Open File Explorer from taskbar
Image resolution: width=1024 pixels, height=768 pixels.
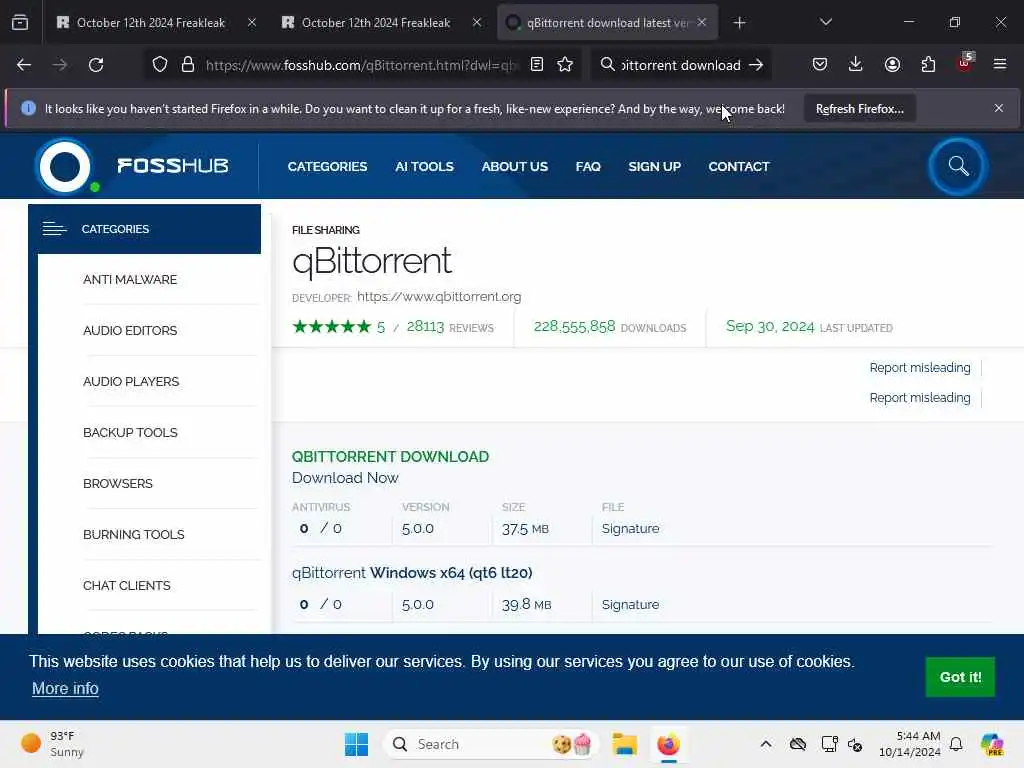624,744
